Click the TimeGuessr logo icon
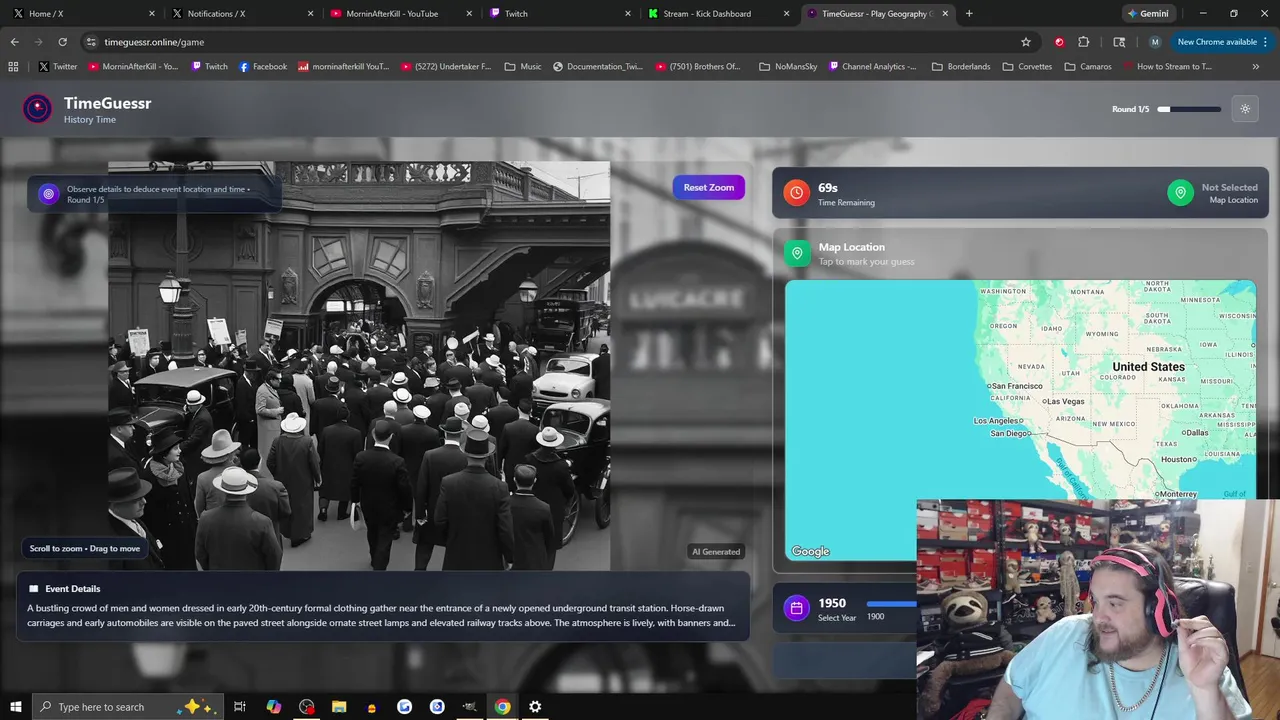1280x720 pixels. tap(37, 109)
